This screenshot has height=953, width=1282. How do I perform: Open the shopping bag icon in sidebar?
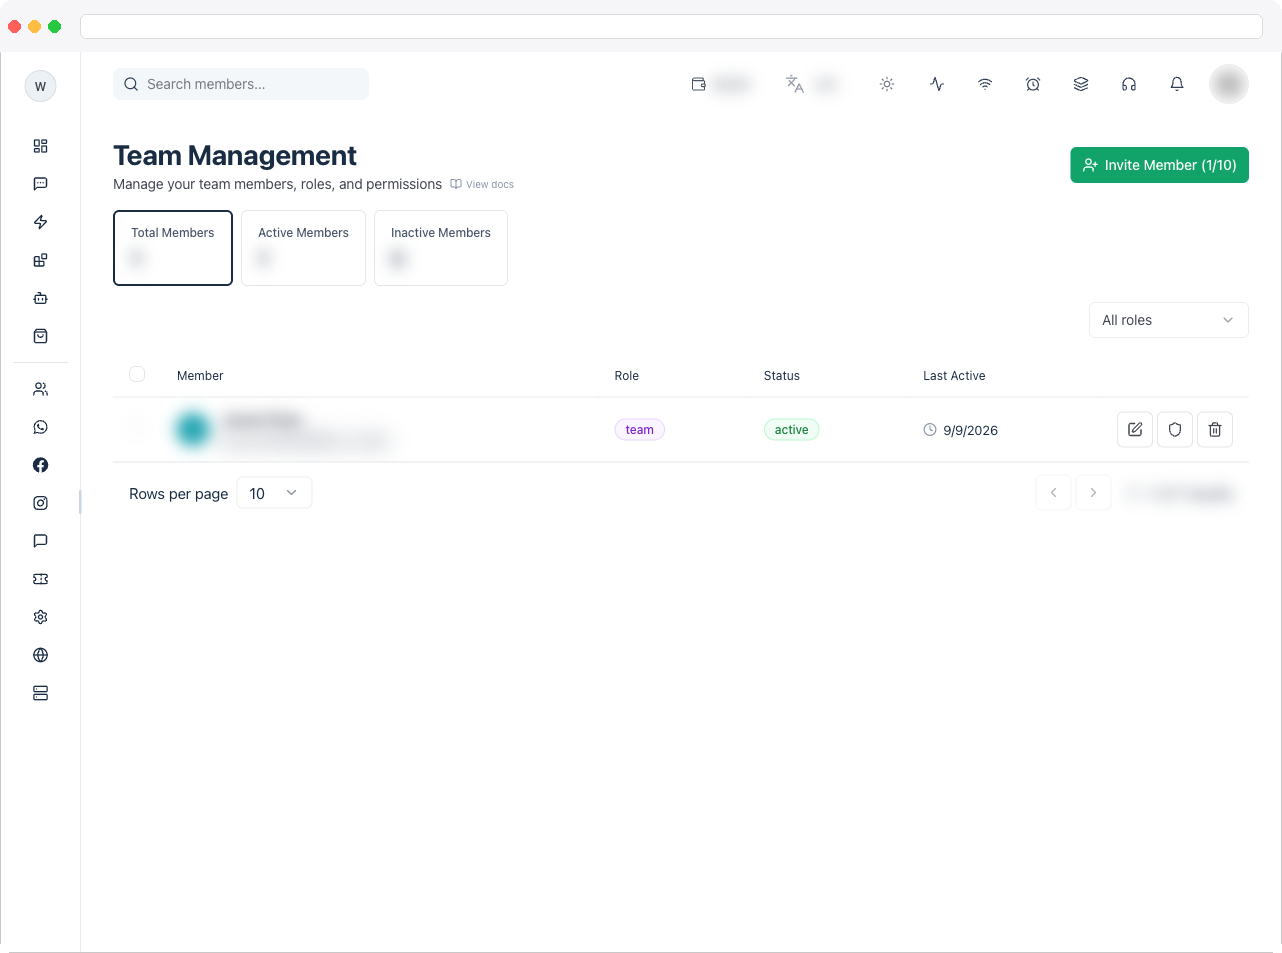tap(40, 336)
